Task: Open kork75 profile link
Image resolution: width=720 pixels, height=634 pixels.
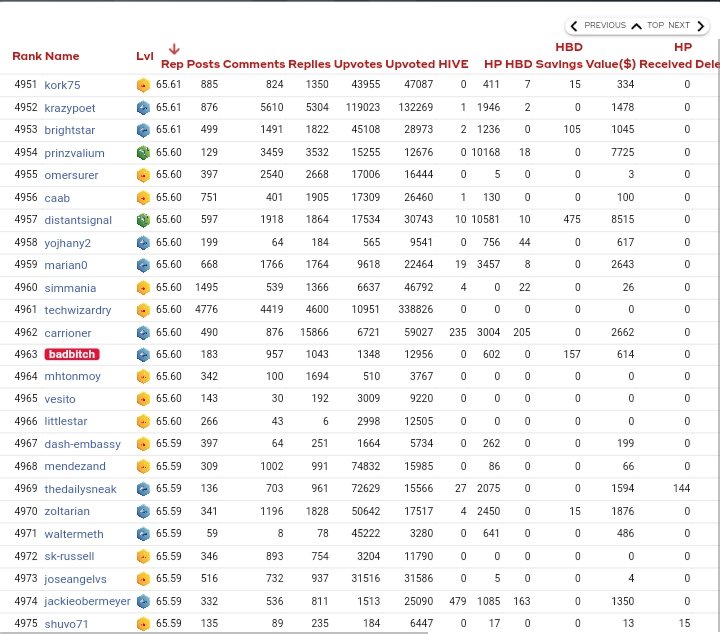Action: tap(62, 85)
